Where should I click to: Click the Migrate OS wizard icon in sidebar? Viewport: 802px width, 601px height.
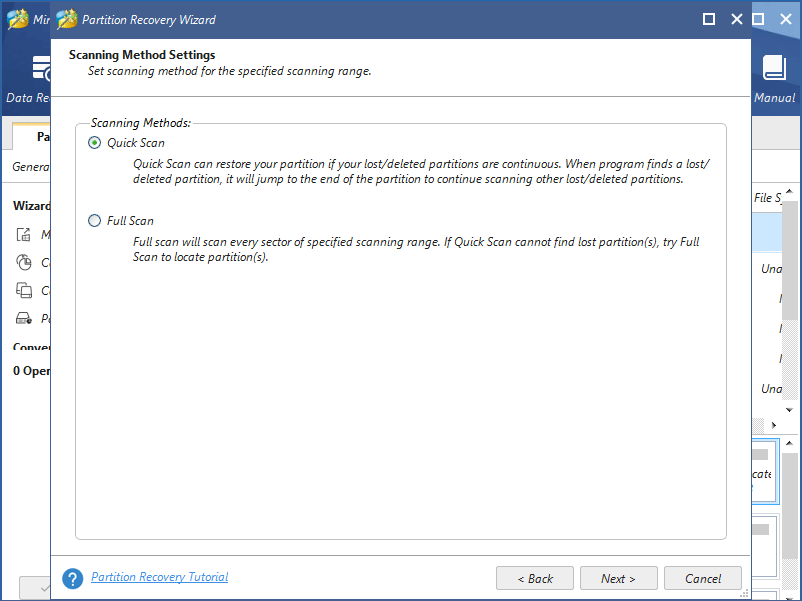(x=24, y=234)
